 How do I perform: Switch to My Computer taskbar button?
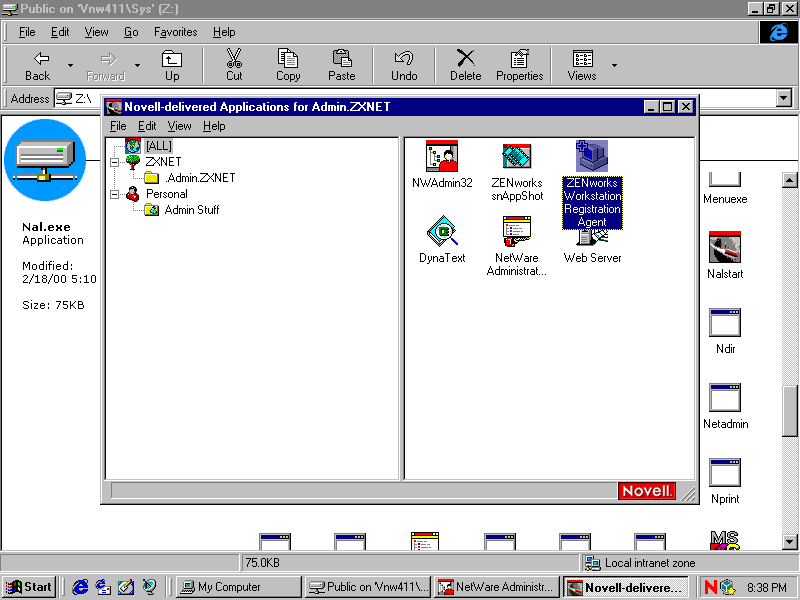(238, 587)
